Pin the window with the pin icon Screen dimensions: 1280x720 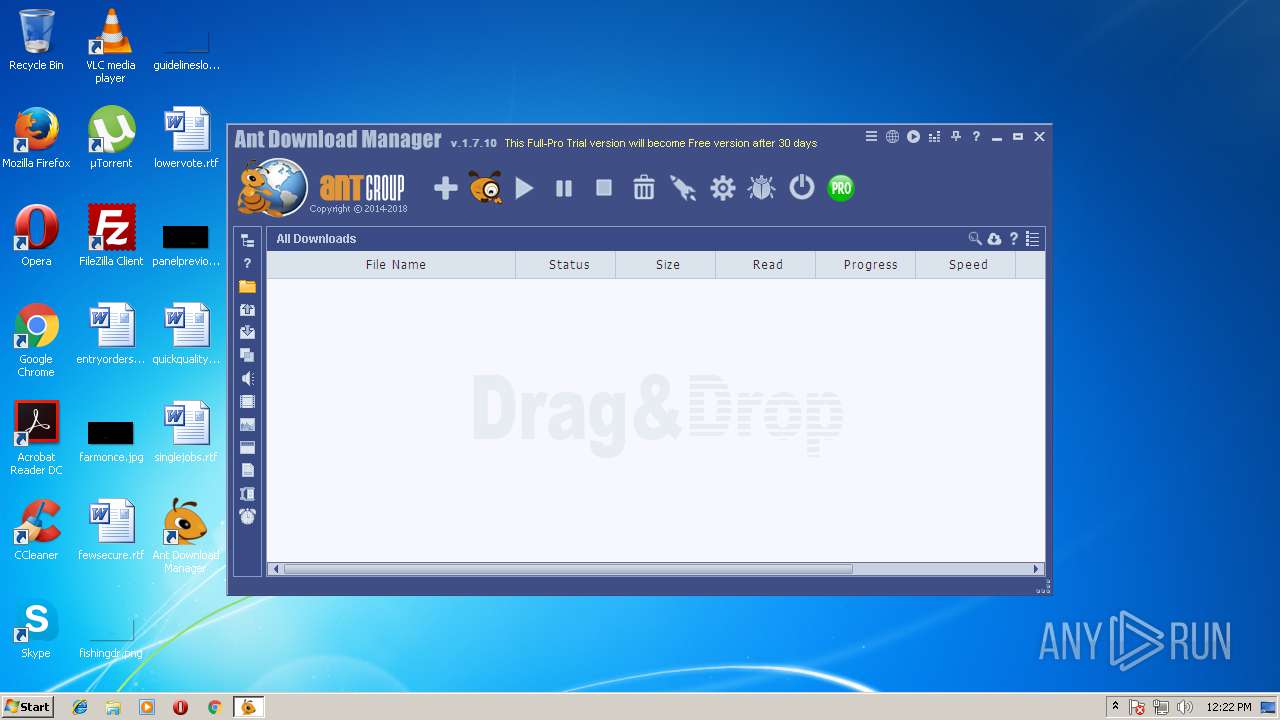pos(955,137)
